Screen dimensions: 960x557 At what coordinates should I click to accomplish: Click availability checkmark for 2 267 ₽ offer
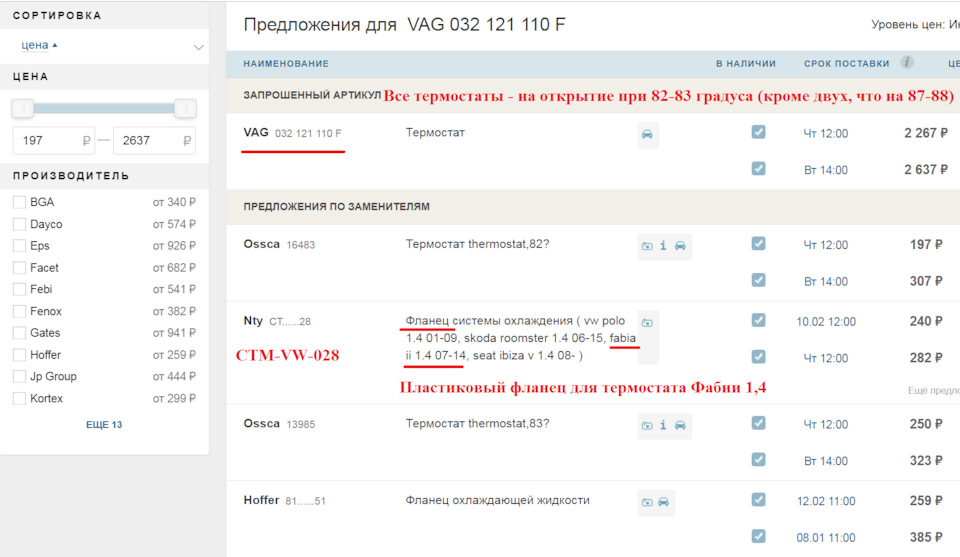tap(759, 132)
